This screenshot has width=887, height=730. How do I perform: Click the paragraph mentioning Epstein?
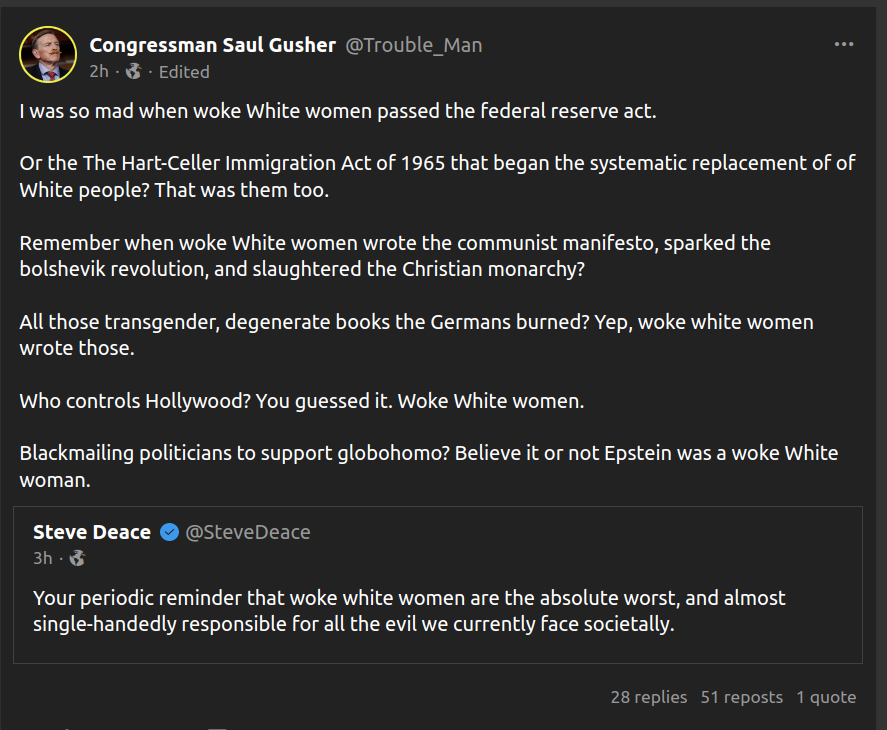(x=428, y=466)
